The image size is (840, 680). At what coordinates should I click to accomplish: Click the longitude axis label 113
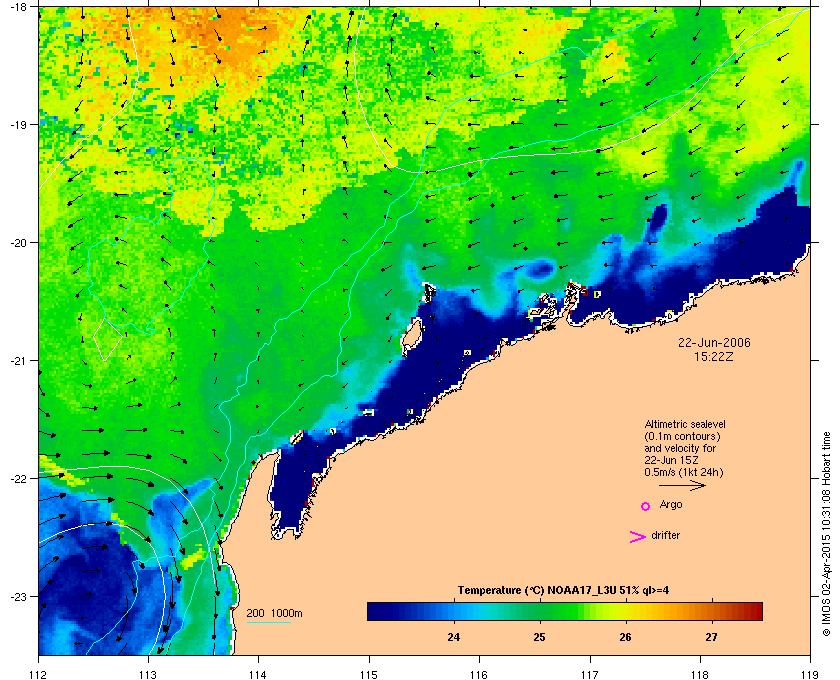148,675
